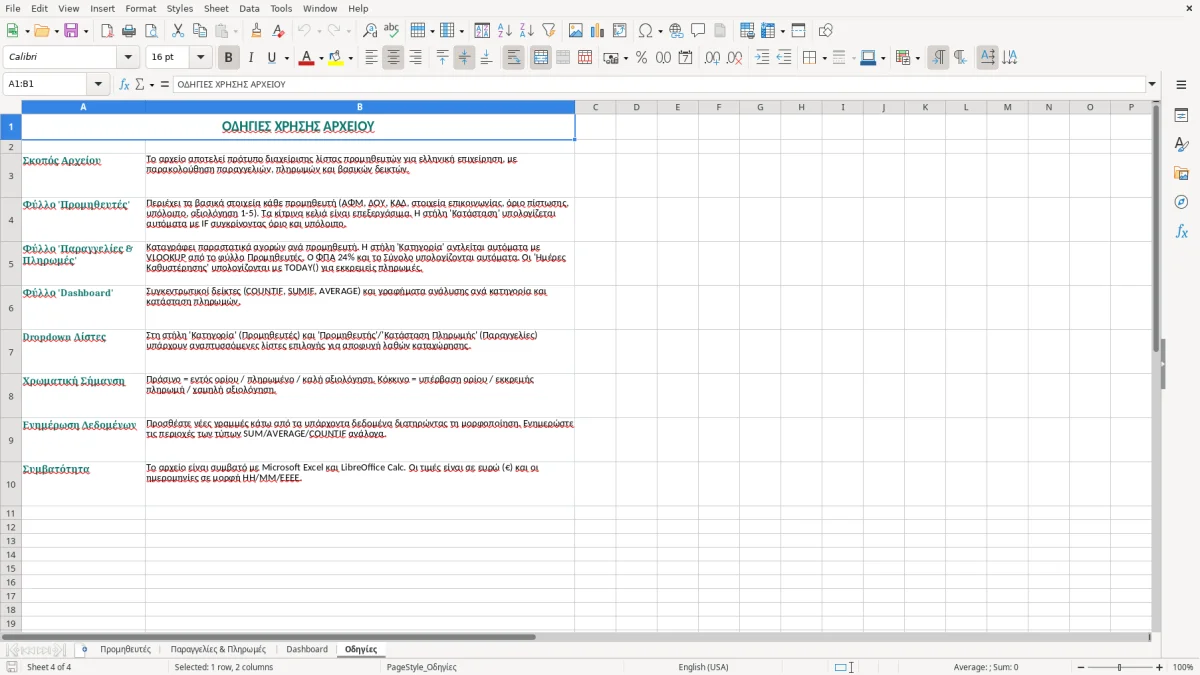Toggle Wrap Text for the cell
The height and width of the screenshot is (675, 1200).
(513, 58)
